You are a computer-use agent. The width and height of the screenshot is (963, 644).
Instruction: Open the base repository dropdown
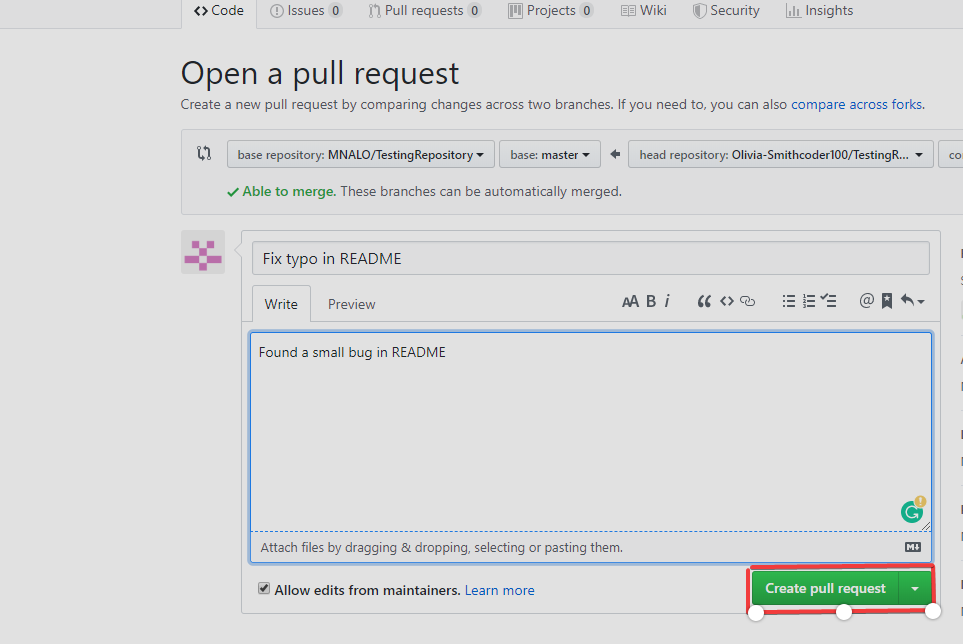[x=361, y=155]
